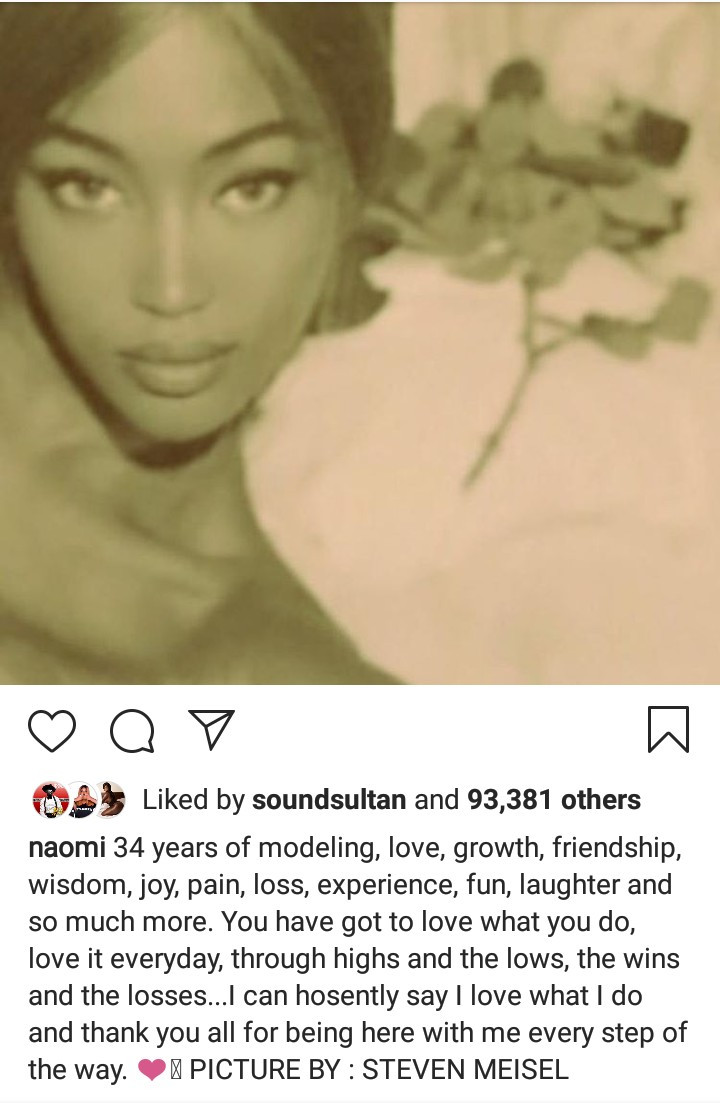
Task: Click the 'Liked by' label text
Action: click(193, 800)
